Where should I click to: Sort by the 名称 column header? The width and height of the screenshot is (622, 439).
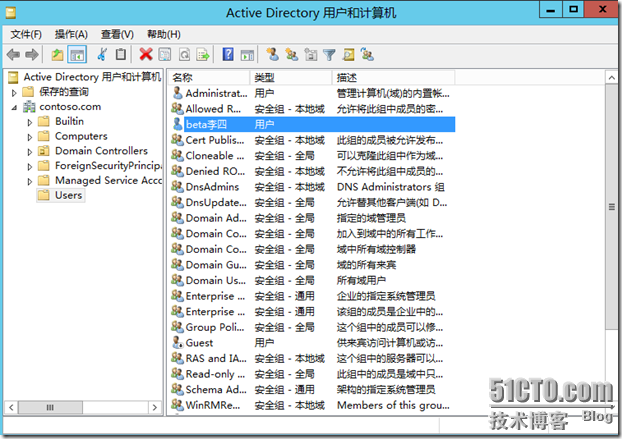tap(209, 77)
